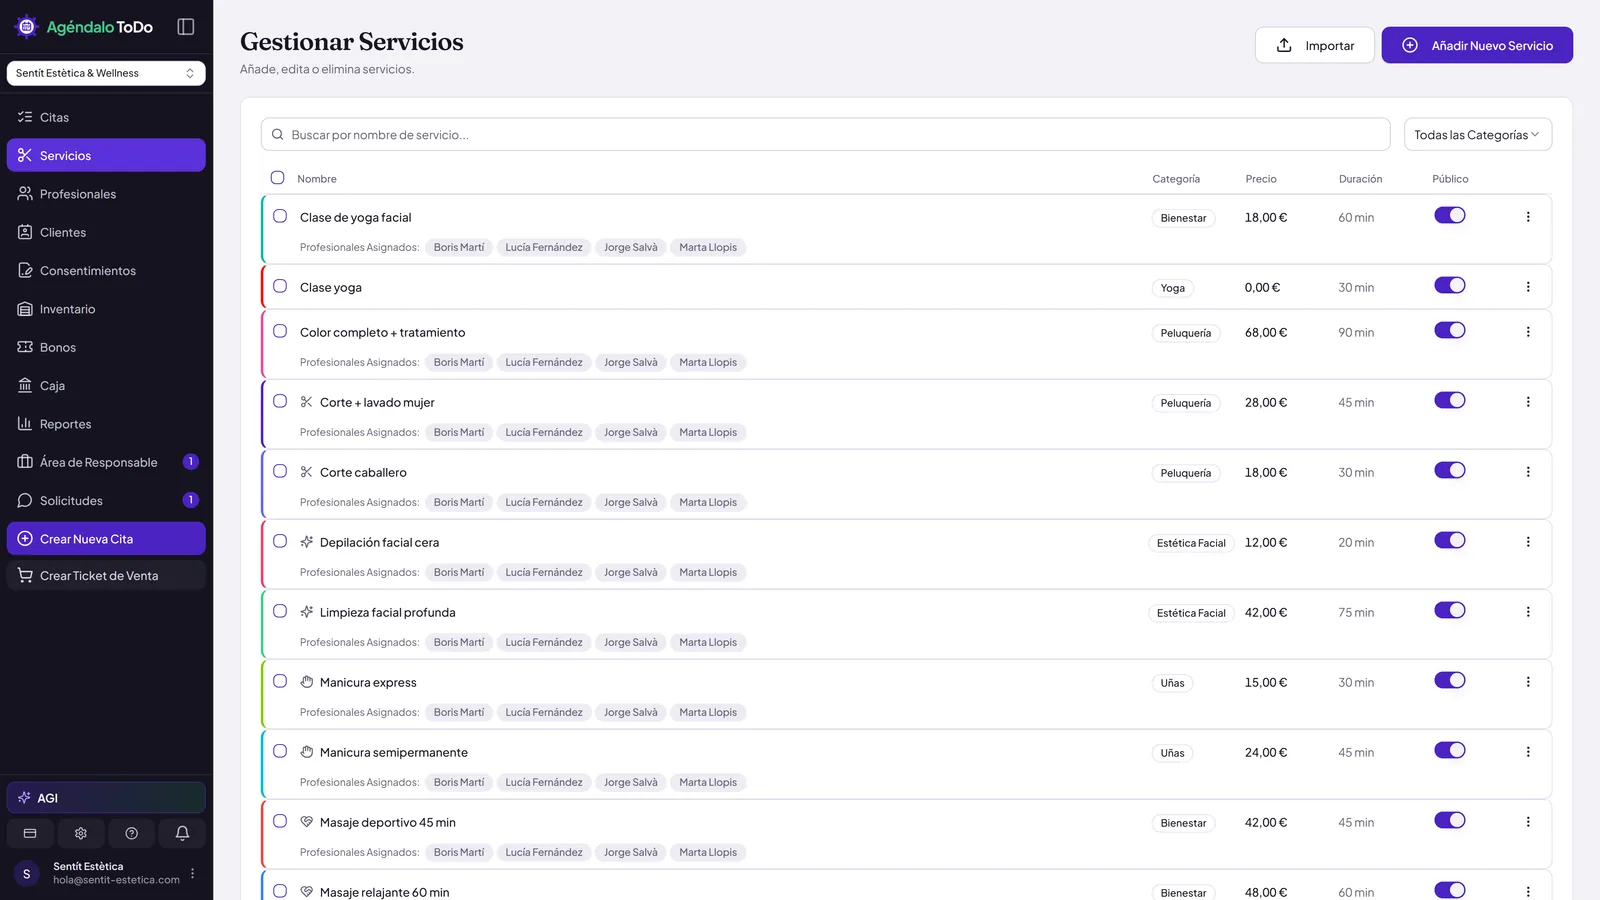Open Inventario in the sidebar
1600x900 pixels.
(x=106, y=309)
